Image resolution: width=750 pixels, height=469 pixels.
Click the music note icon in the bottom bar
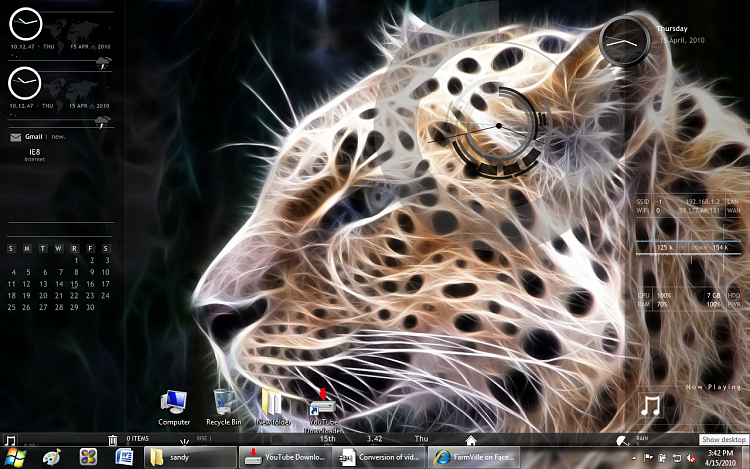point(10,440)
